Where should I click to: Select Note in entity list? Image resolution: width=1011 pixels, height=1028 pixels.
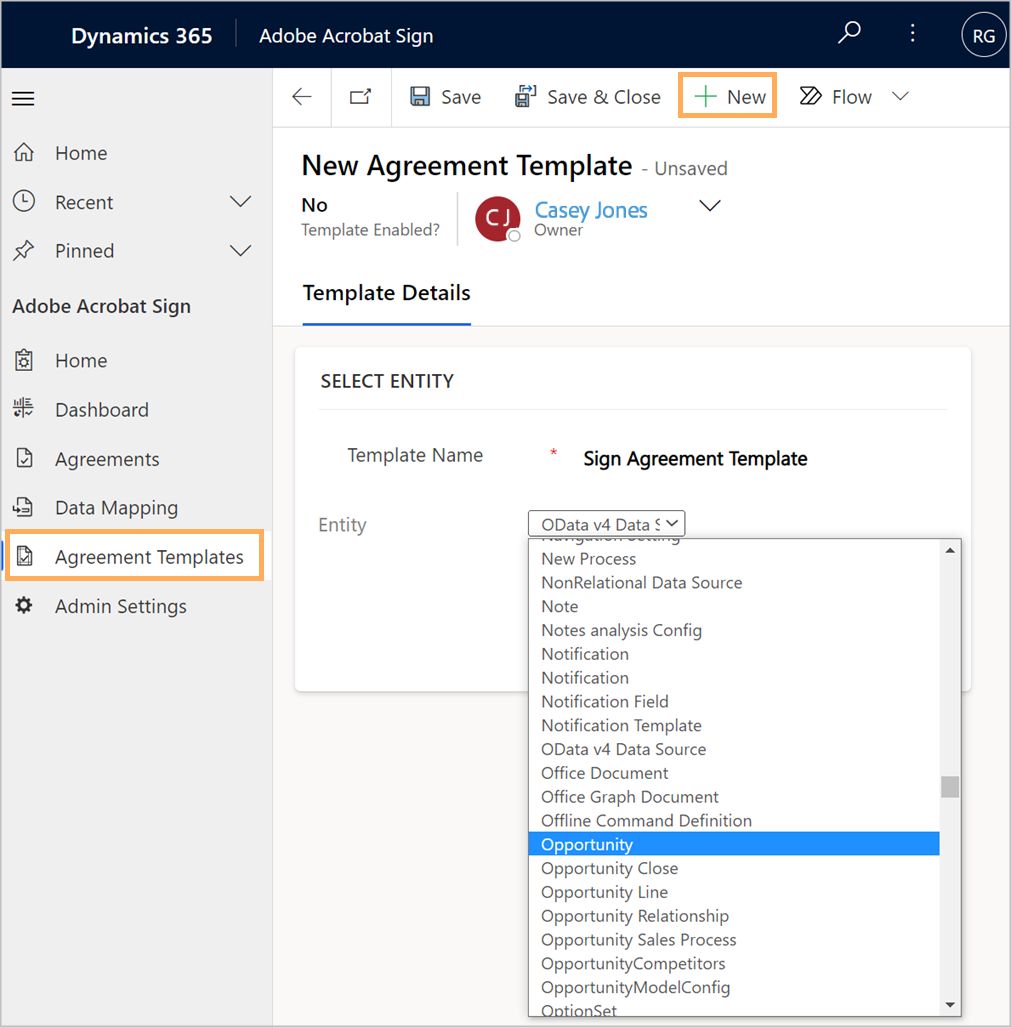coord(734,606)
